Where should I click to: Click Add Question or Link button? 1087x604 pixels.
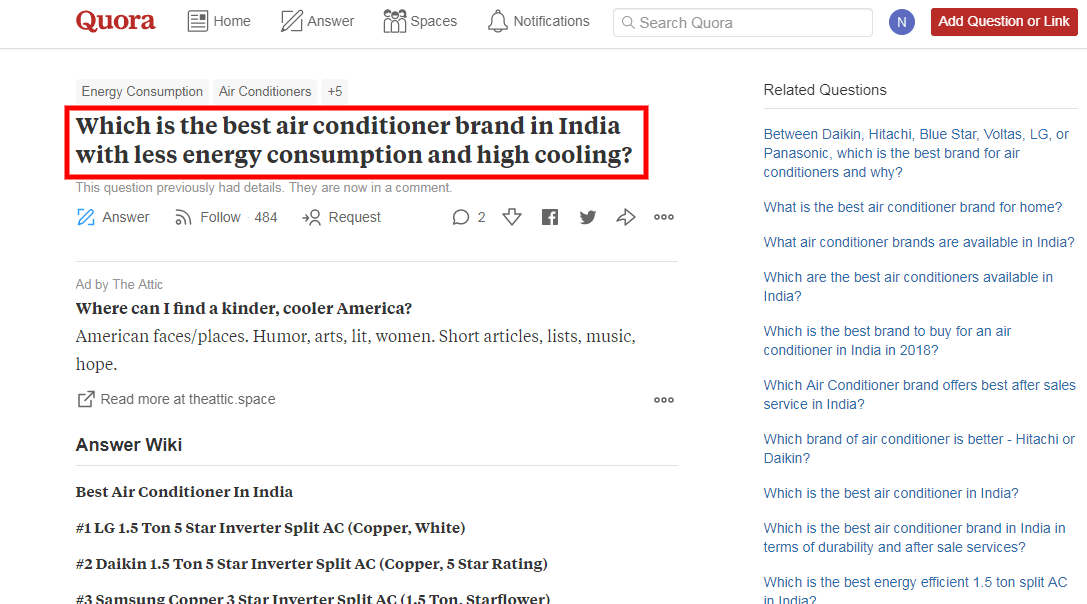click(1003, 21)
